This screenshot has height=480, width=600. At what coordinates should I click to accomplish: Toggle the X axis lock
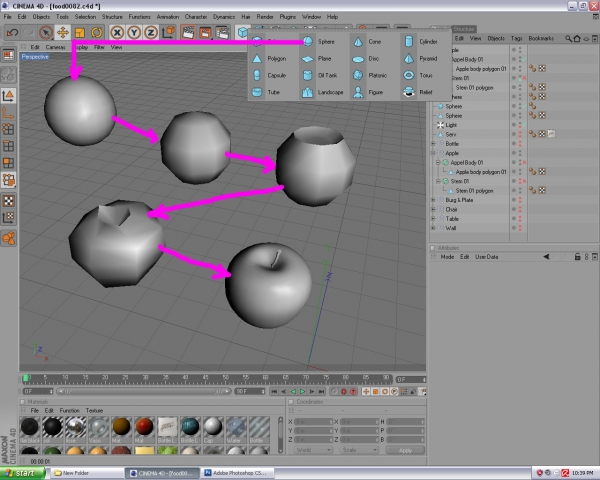[x=117, y=33]
